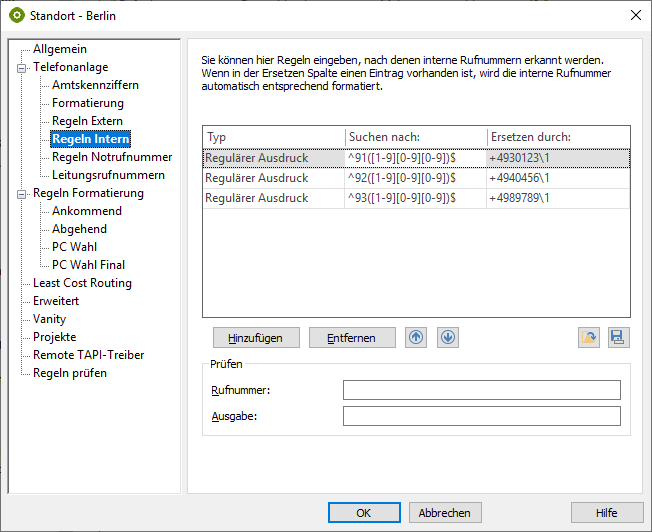Click the save rules floppy disk icon
Image resolution: width=652 pixels, height=532 pixels.
click(619, 337)
